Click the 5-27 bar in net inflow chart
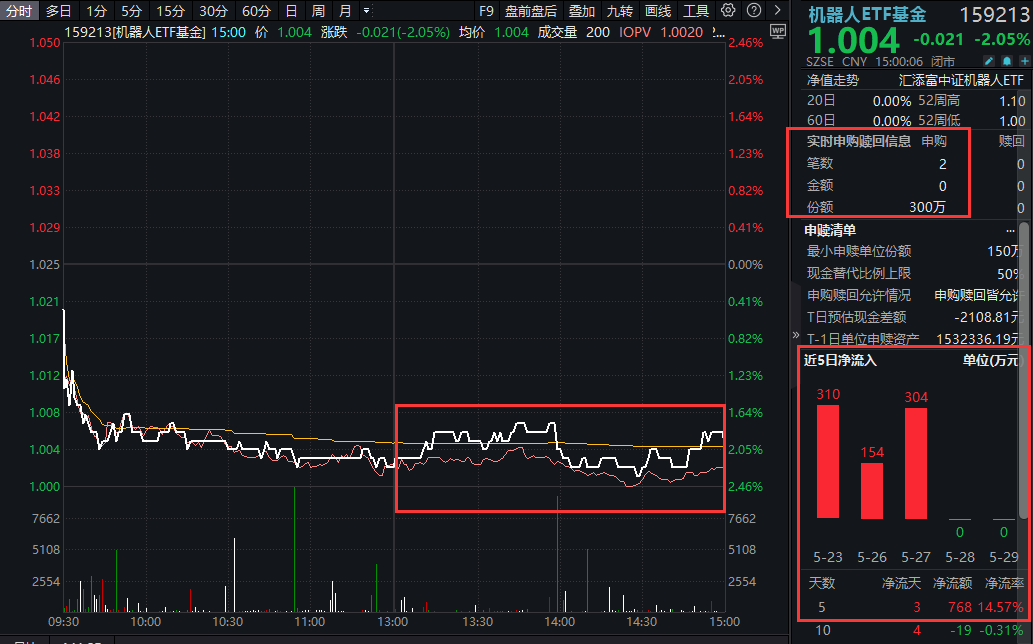Image resolution: width=1033 pixels, height=644 pixels. [x=914, y=465]
